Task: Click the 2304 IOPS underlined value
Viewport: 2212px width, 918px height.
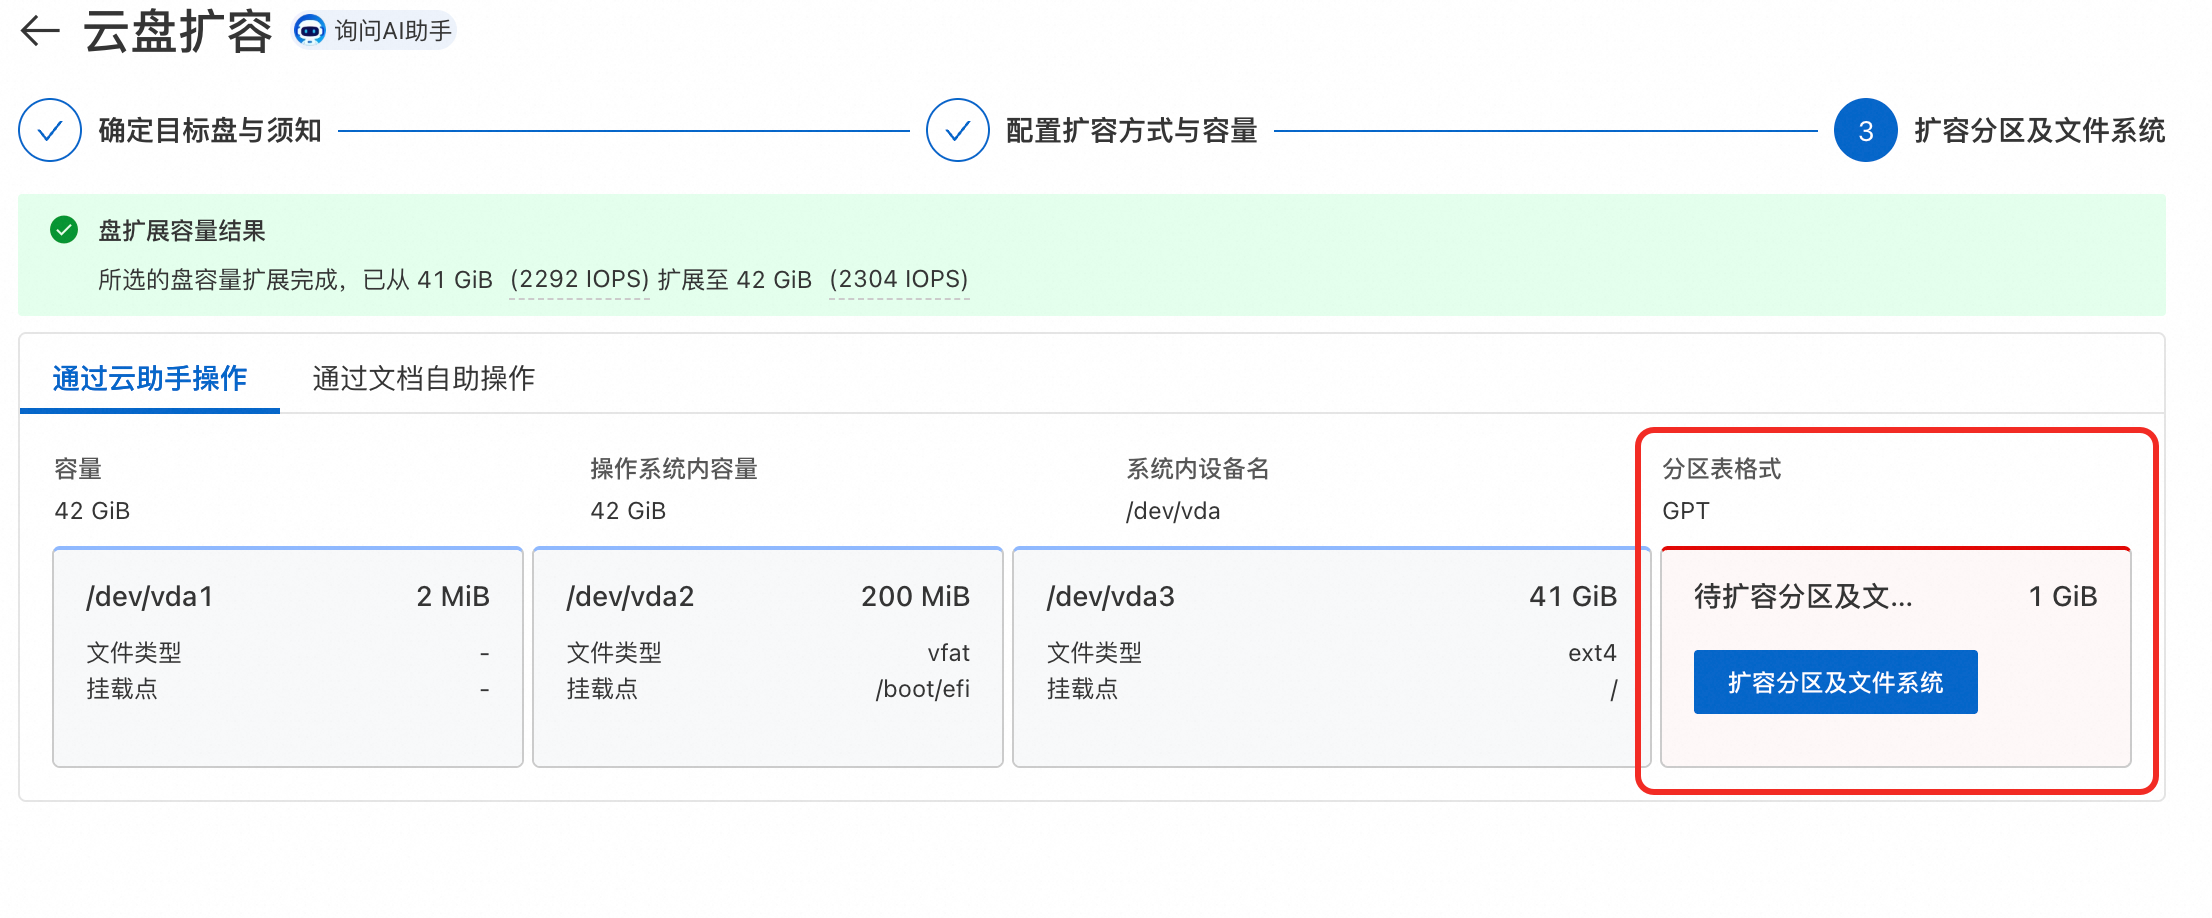Action: [x=898, y=279]
